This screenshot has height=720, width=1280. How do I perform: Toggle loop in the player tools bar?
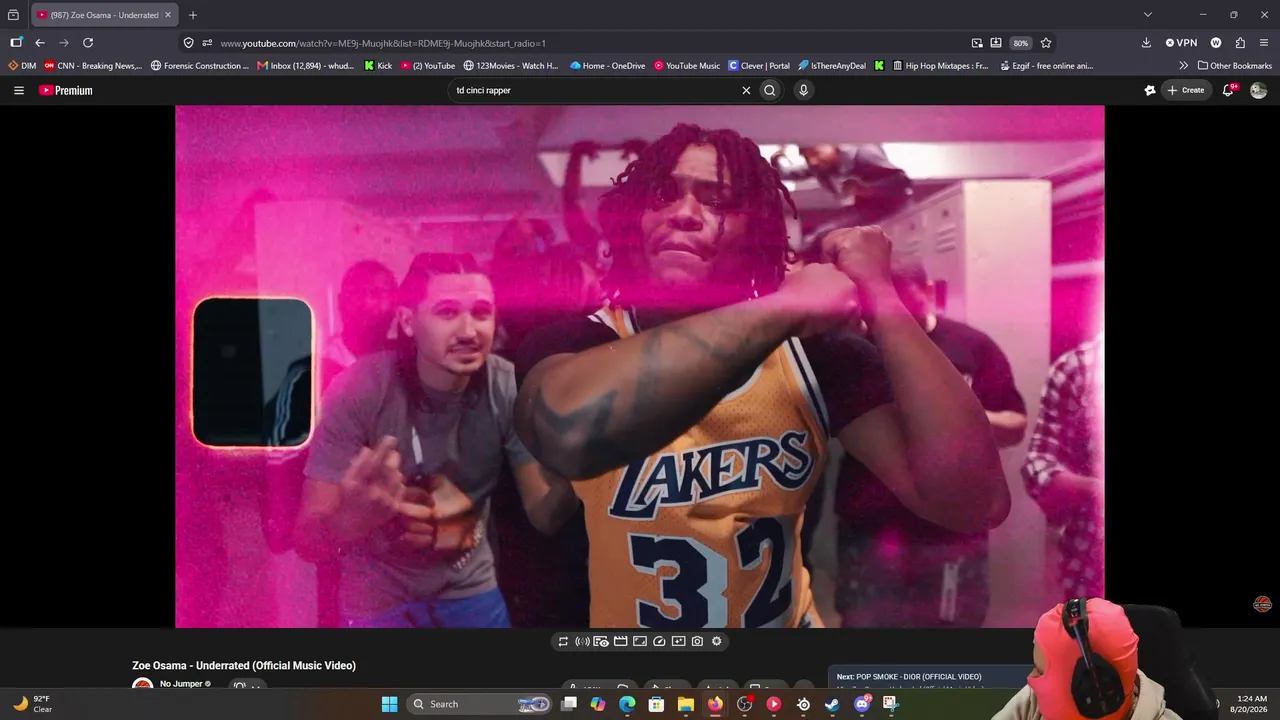pos(563,641)
